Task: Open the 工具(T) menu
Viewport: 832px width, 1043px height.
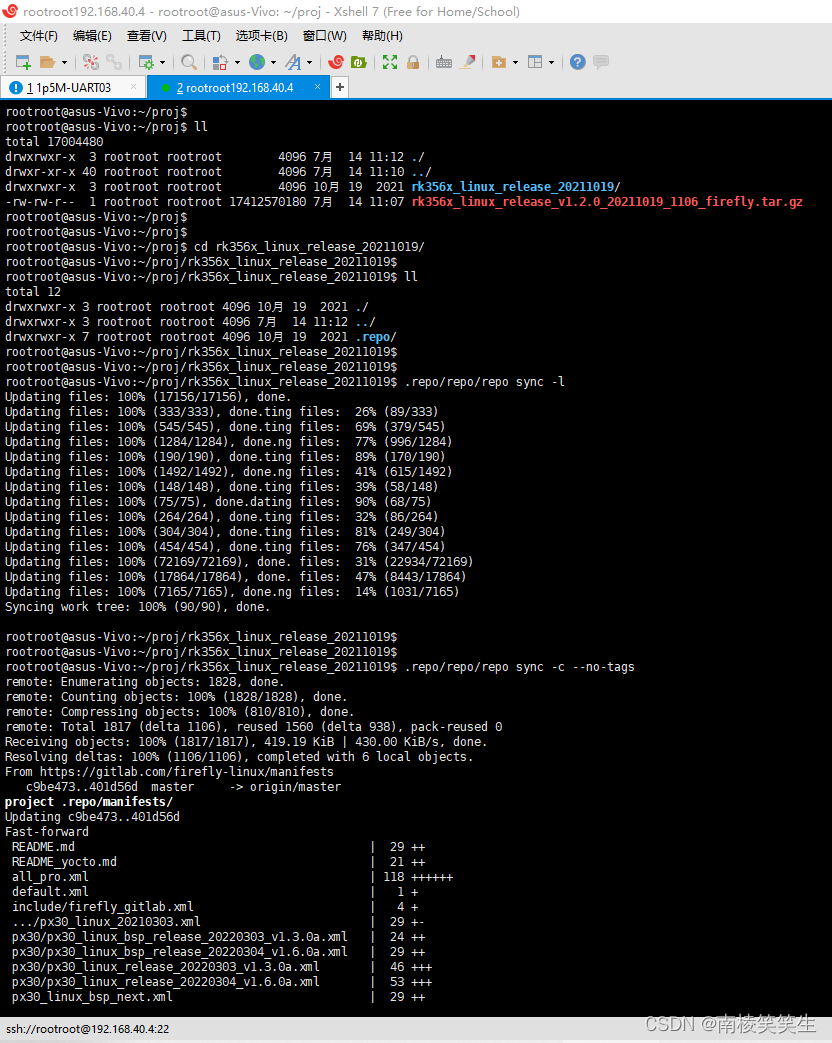Action: (201, 36)
